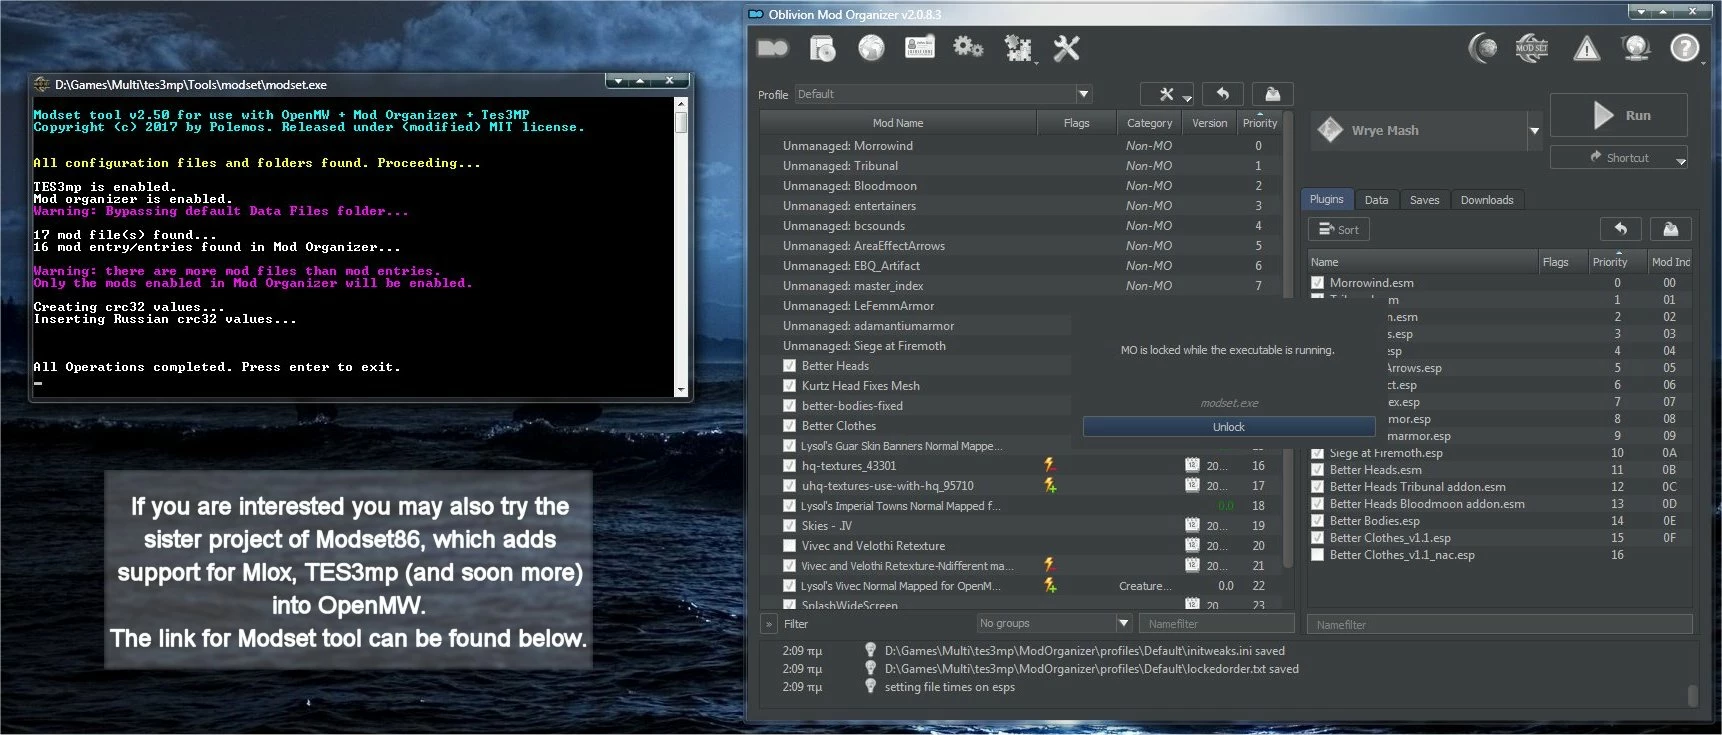The image size is (1722, 735).
Task: Open the Help question mark icon
Action: [x=1685, y=48]
